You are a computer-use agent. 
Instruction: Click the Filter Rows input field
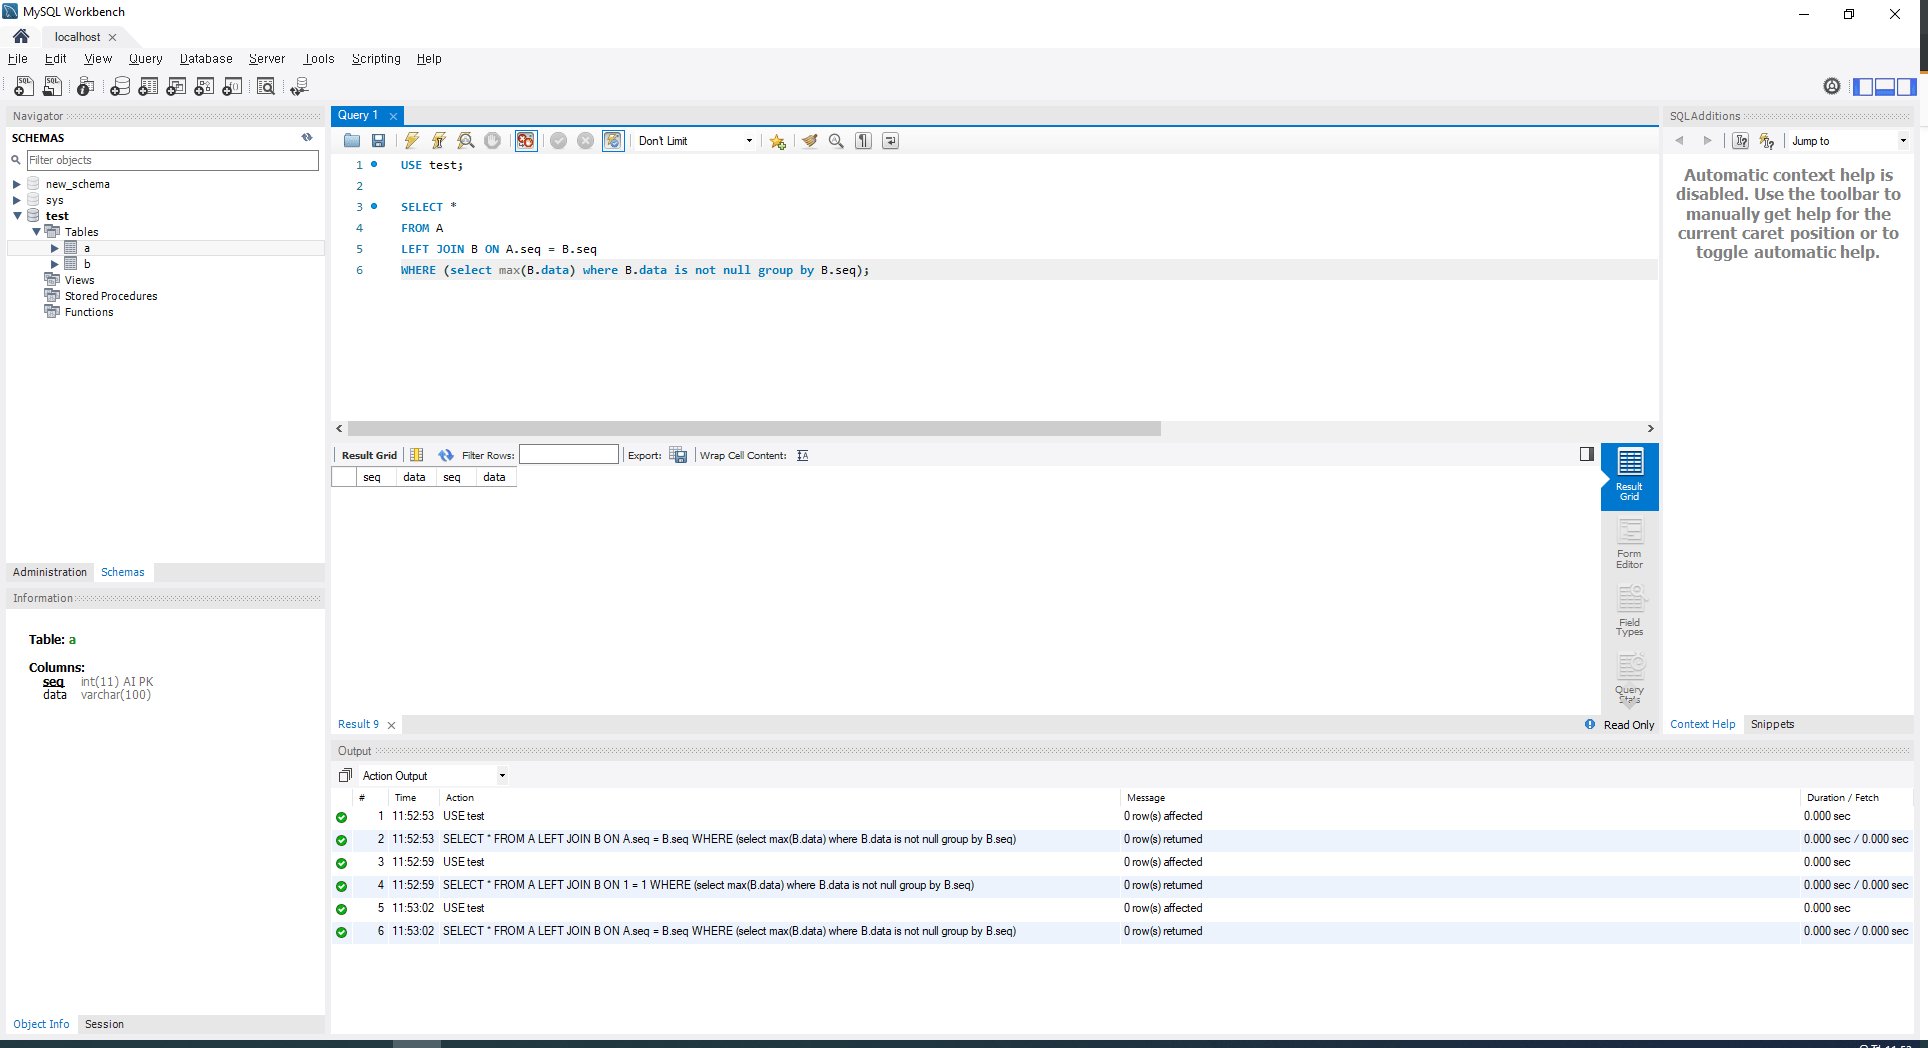(568, 454)
